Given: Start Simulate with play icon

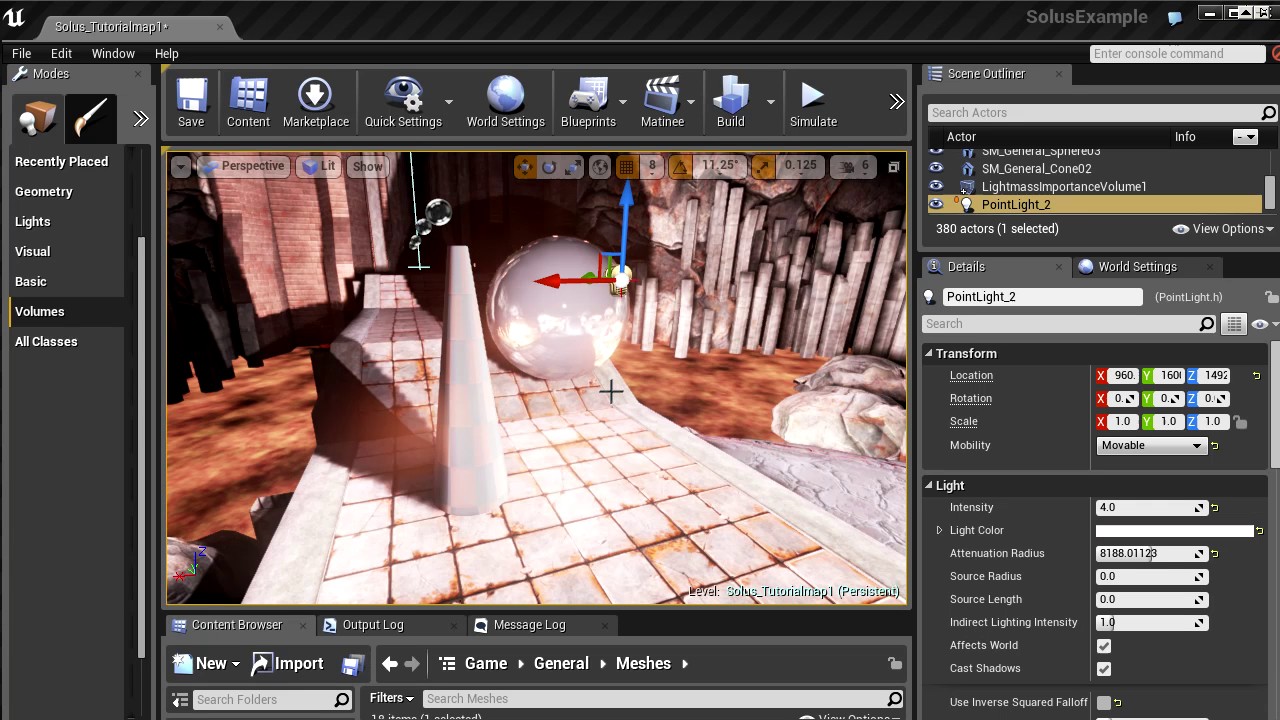Looking at the screenshot, I should 813,103.
